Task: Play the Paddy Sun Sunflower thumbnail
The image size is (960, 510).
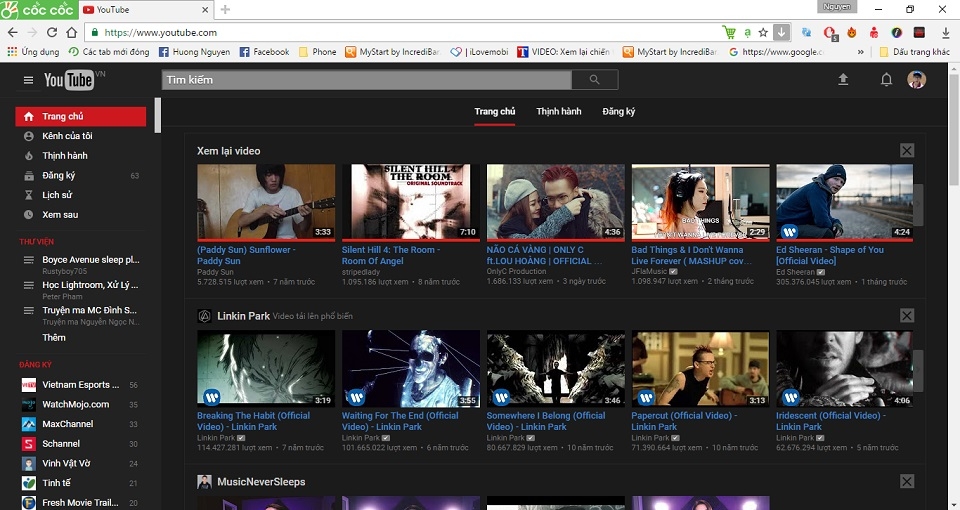Action: point(266,201)
